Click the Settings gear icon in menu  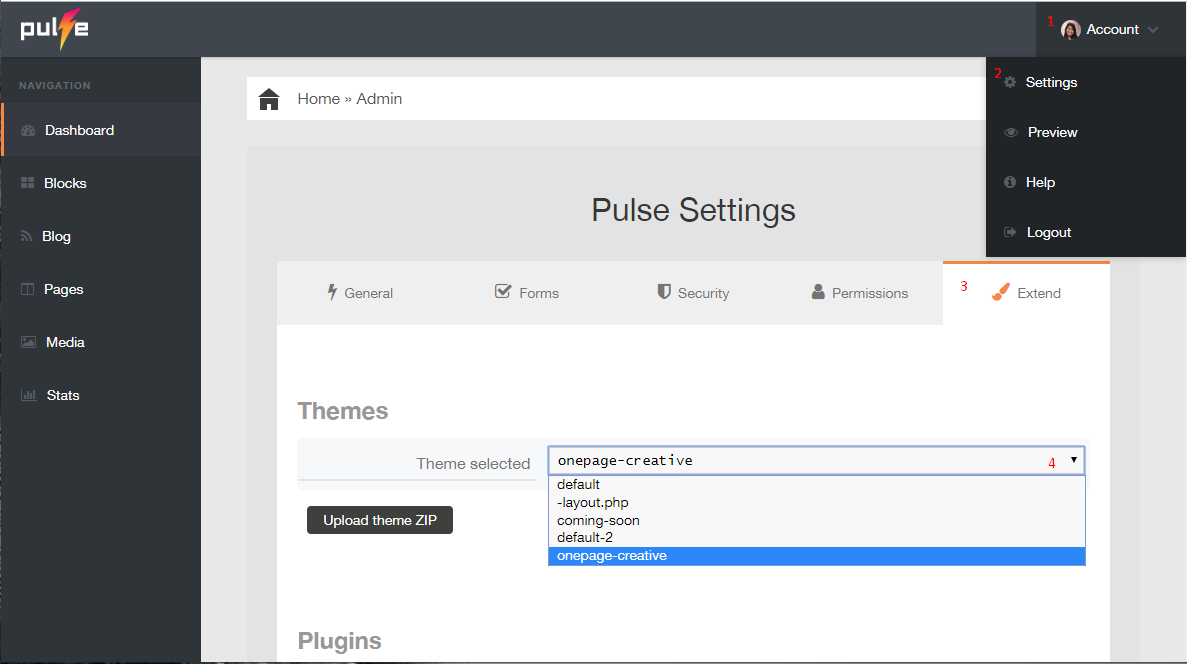(x=1010, y=83)
